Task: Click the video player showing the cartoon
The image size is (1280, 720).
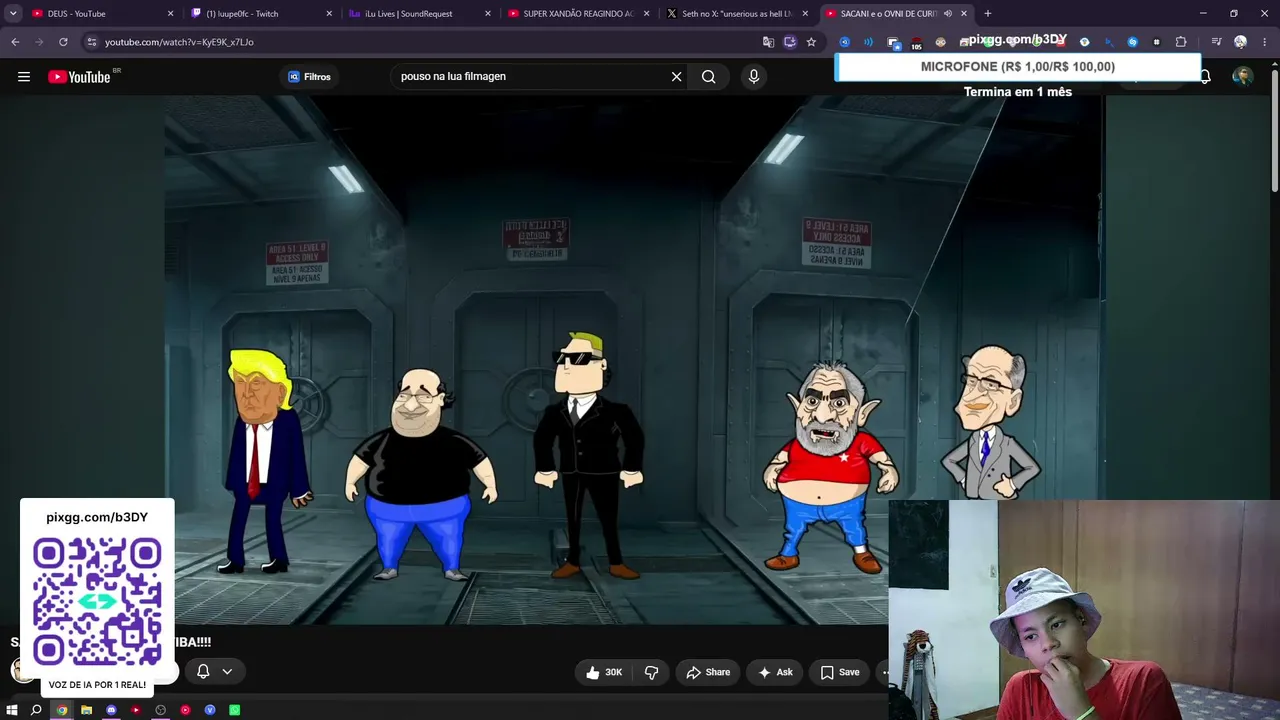Action: (x=635, y=360)
